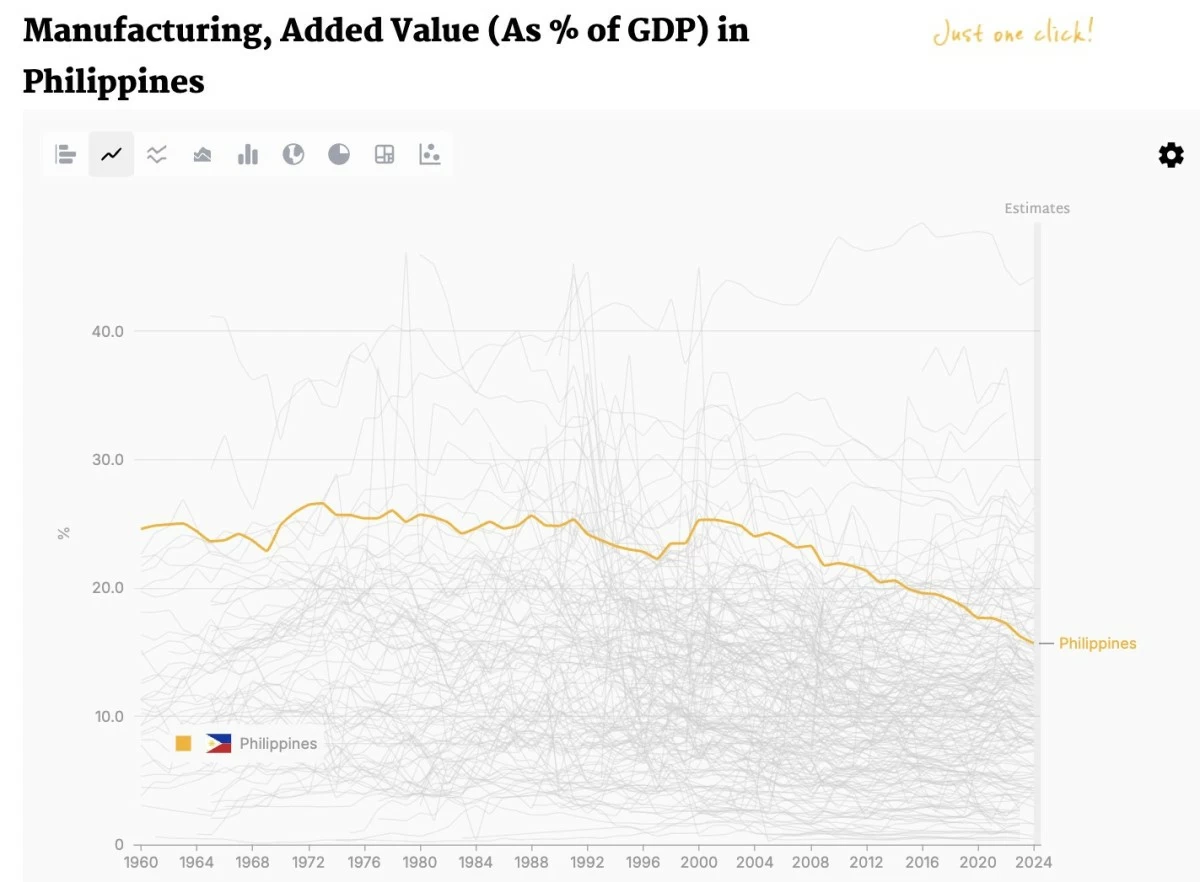The height and width of the screenshot is (882, 1200).
Task: Click the Philippines legend label
Action: [278, 744]
